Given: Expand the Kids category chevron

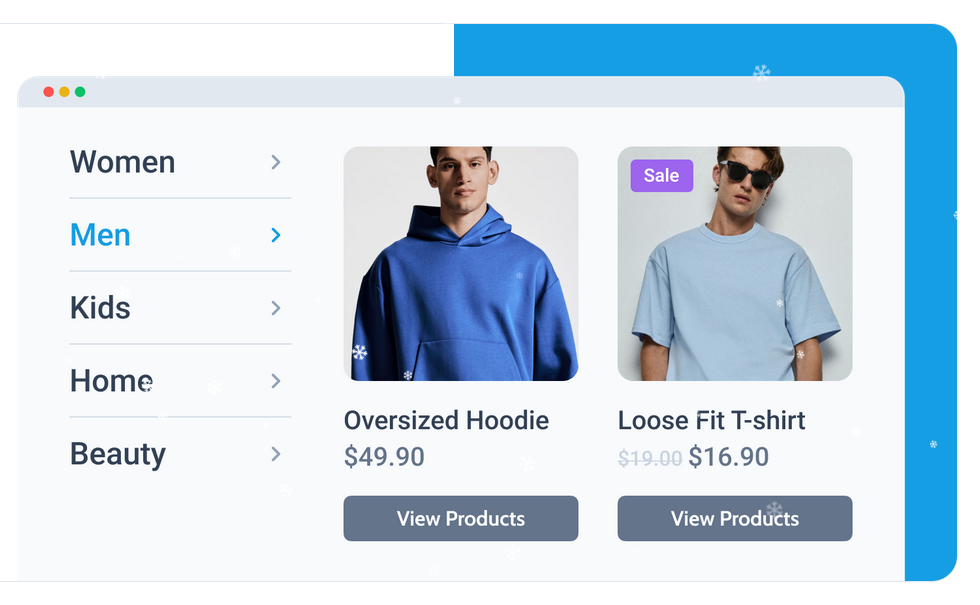Looking at the screenshot, I should coord(276,308).
